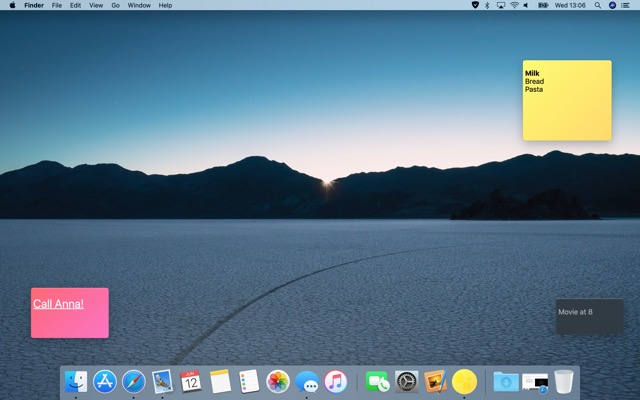The width and height of the screenshot is (640, 400).
Task: Open FaceTime from the Dock
Action: pos(377,382)
